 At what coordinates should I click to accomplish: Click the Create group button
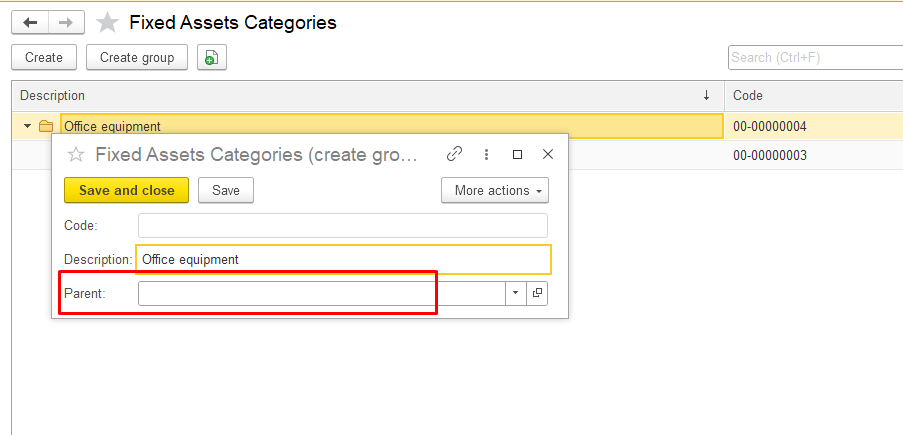pos(137,57)
